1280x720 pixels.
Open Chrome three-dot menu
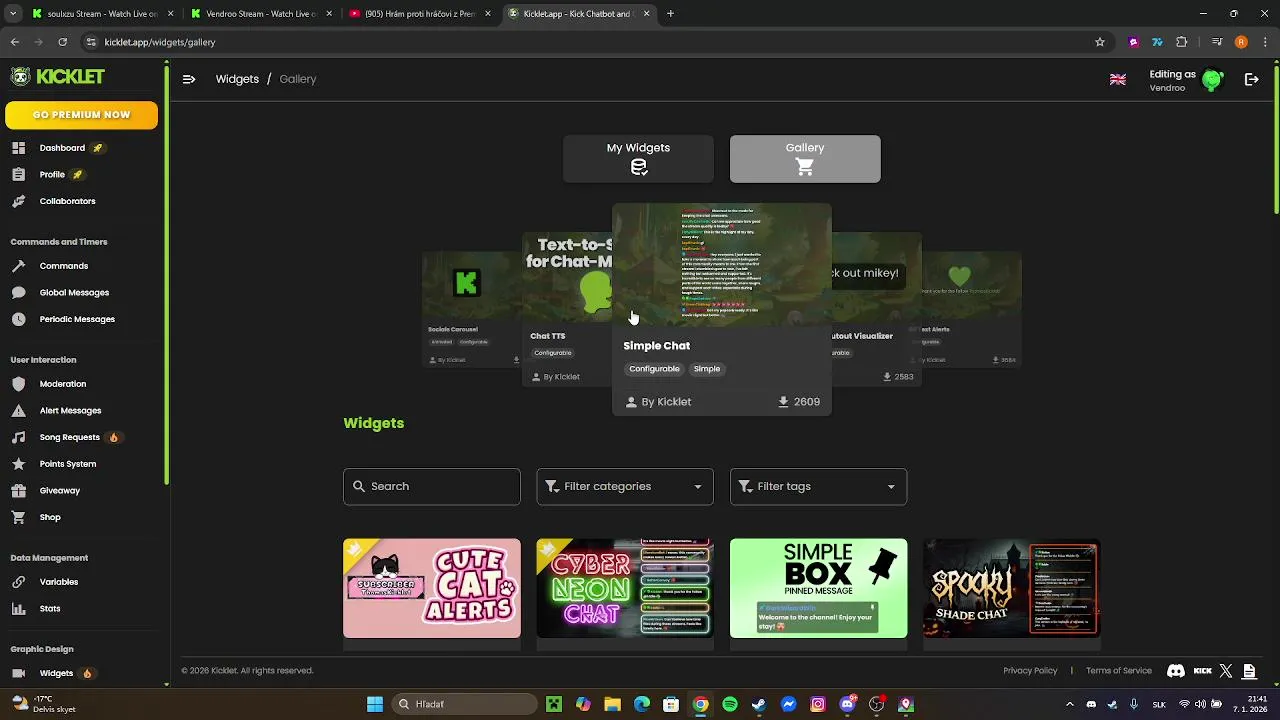(x=1264, y=42)
